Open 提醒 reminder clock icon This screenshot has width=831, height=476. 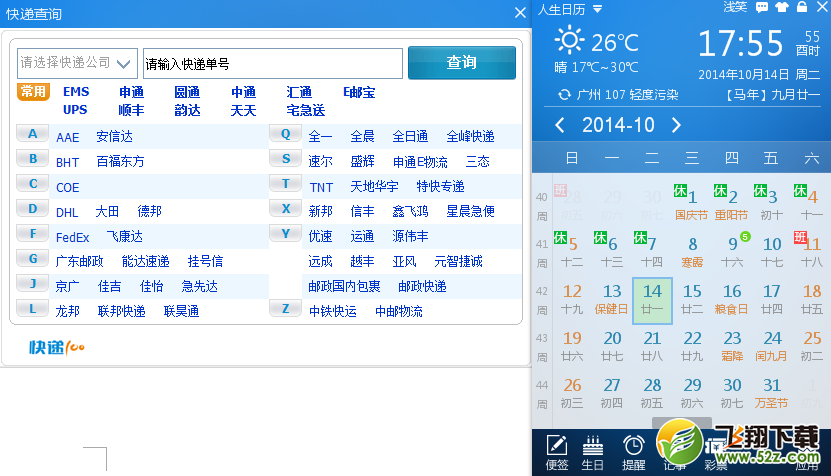click(x=633, y=453)
